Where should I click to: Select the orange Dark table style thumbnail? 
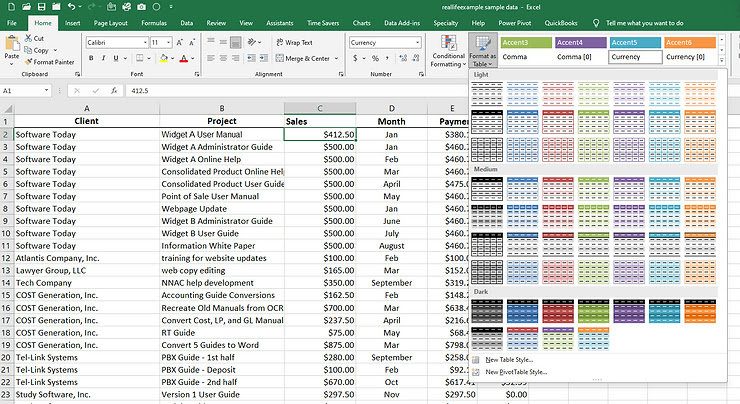[x=700, y=311]
